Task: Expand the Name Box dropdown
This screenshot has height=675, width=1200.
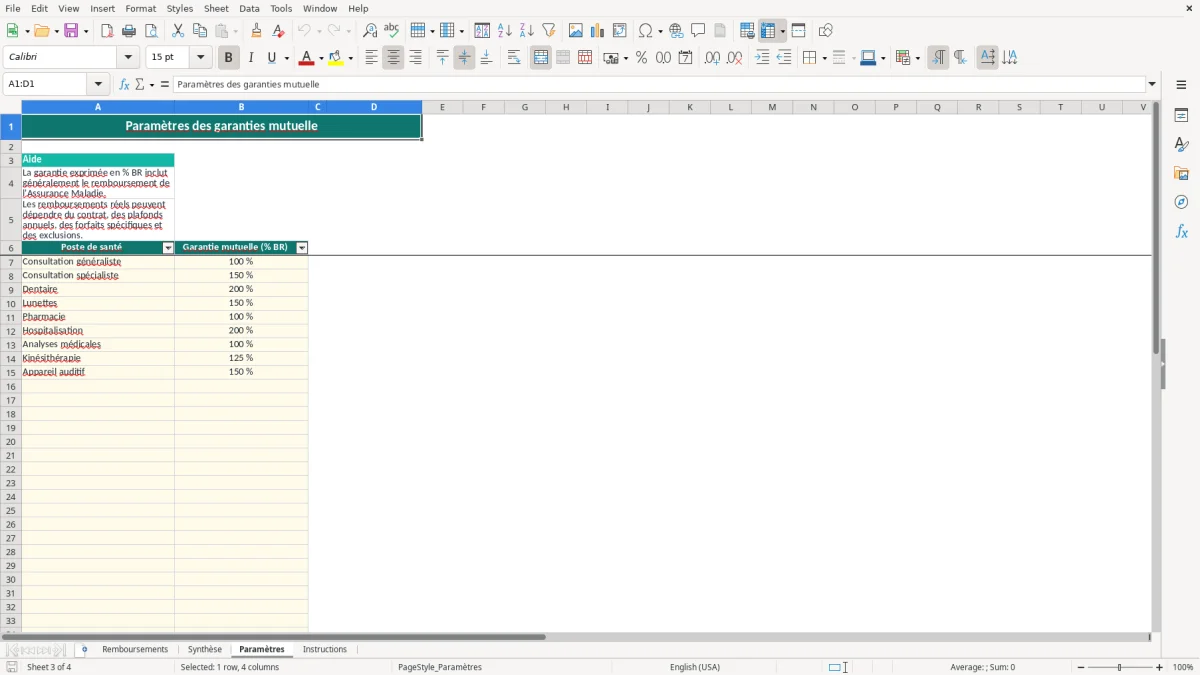Action: pos(98,85)
